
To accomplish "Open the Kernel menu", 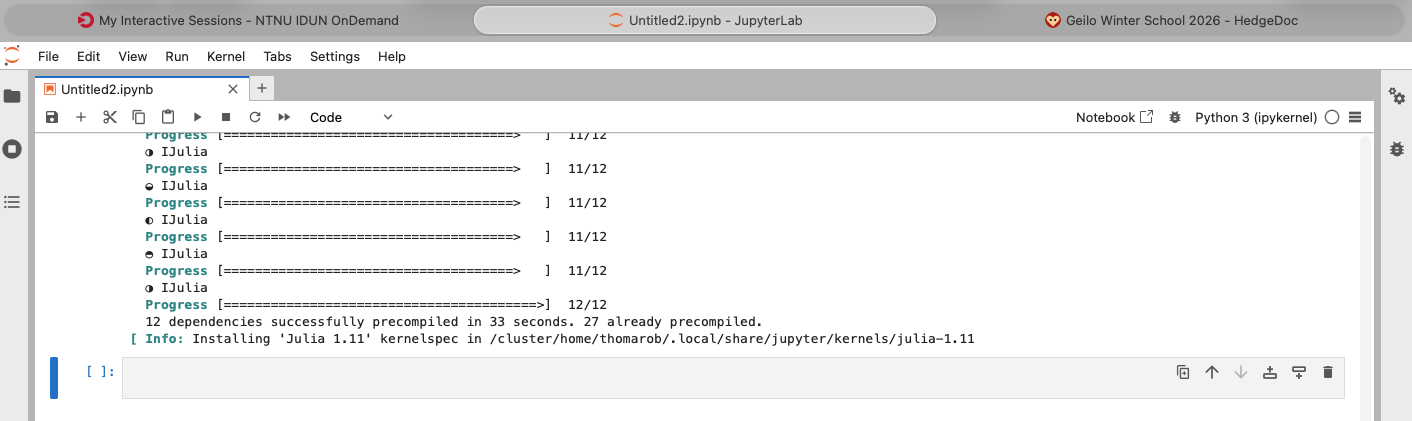I will pos(226,57).
